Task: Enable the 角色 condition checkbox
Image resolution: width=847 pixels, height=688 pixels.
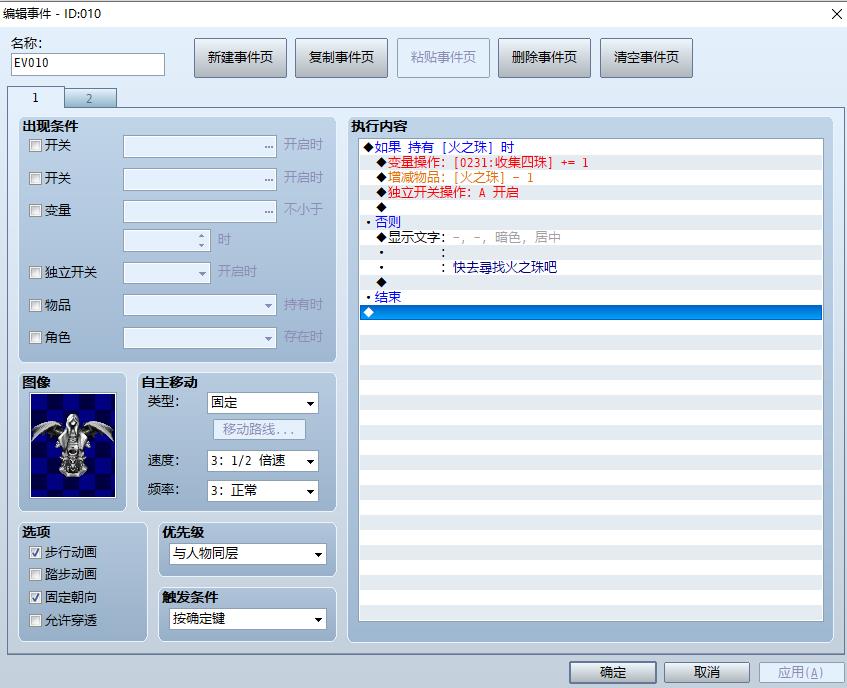Action: pos(35,338)
